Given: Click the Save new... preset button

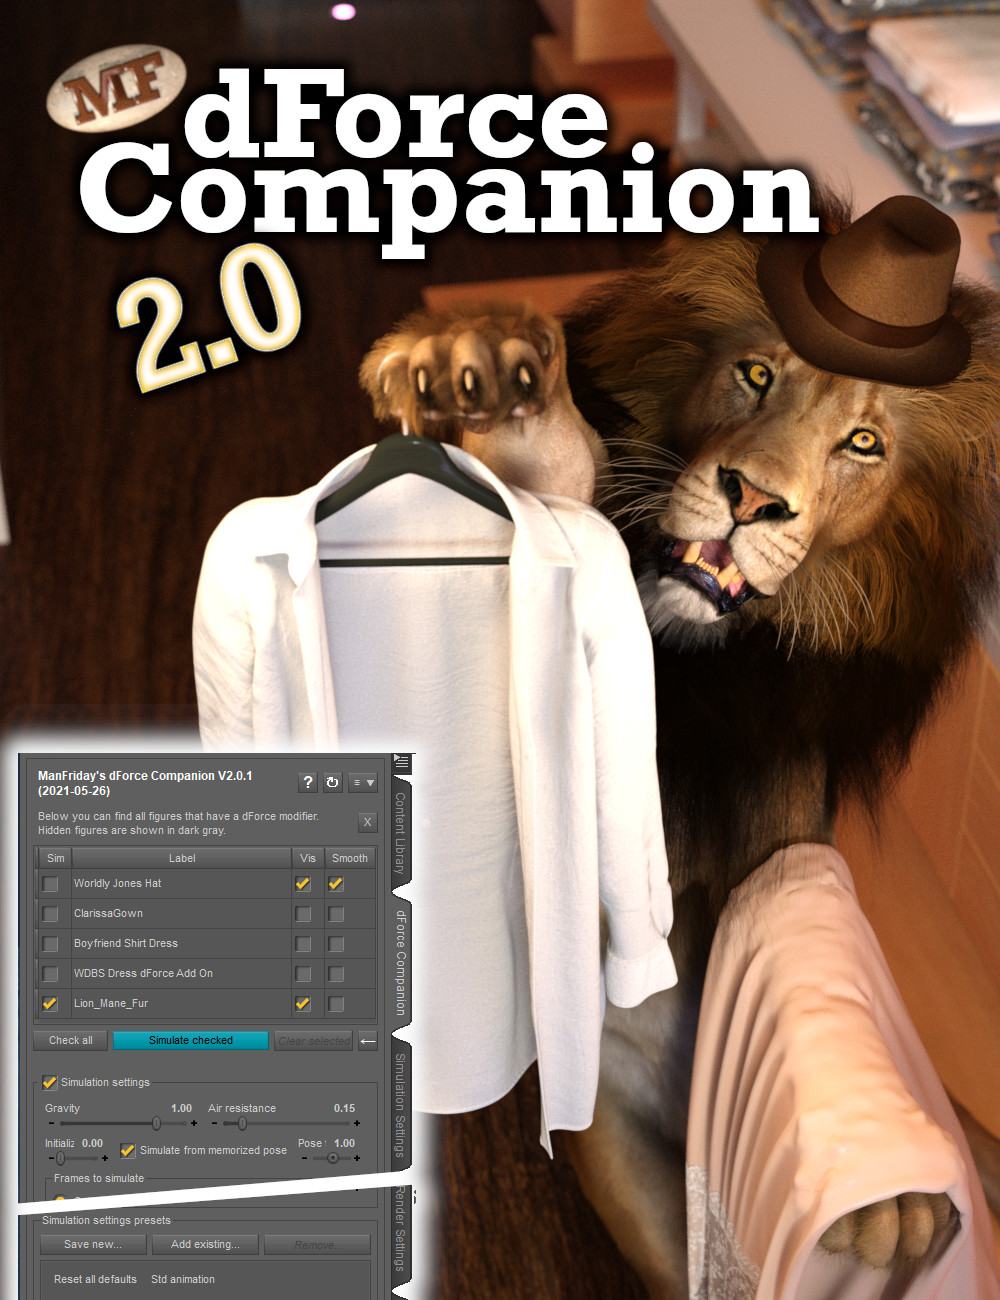Looking at the screenshot, I should click(x=93, y=1245).
